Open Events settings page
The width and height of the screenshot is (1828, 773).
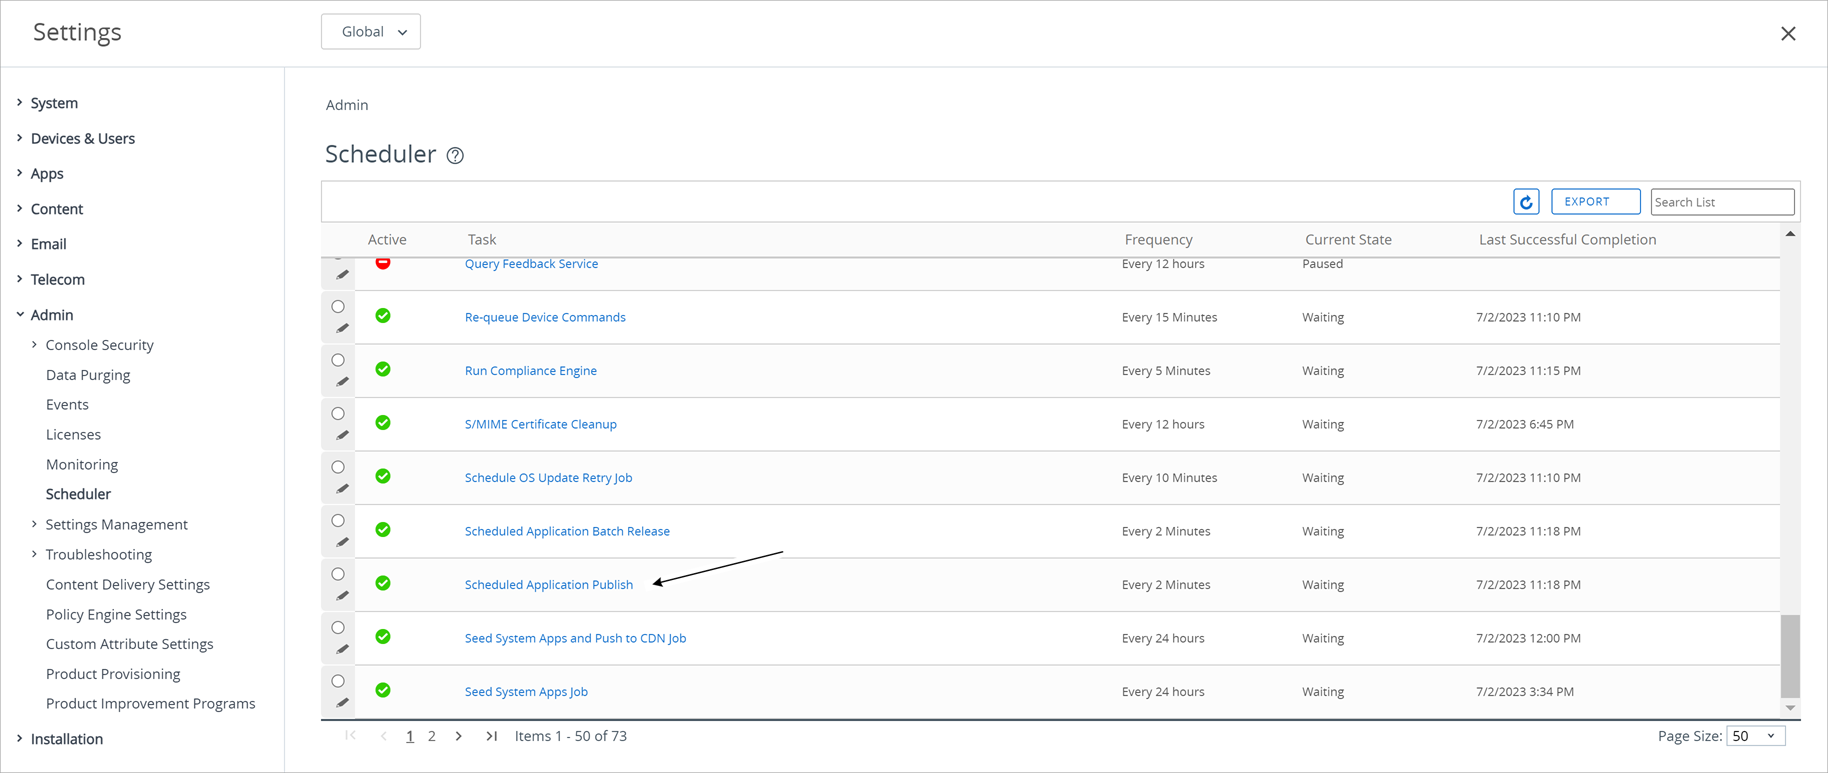(x=67, y=405)
